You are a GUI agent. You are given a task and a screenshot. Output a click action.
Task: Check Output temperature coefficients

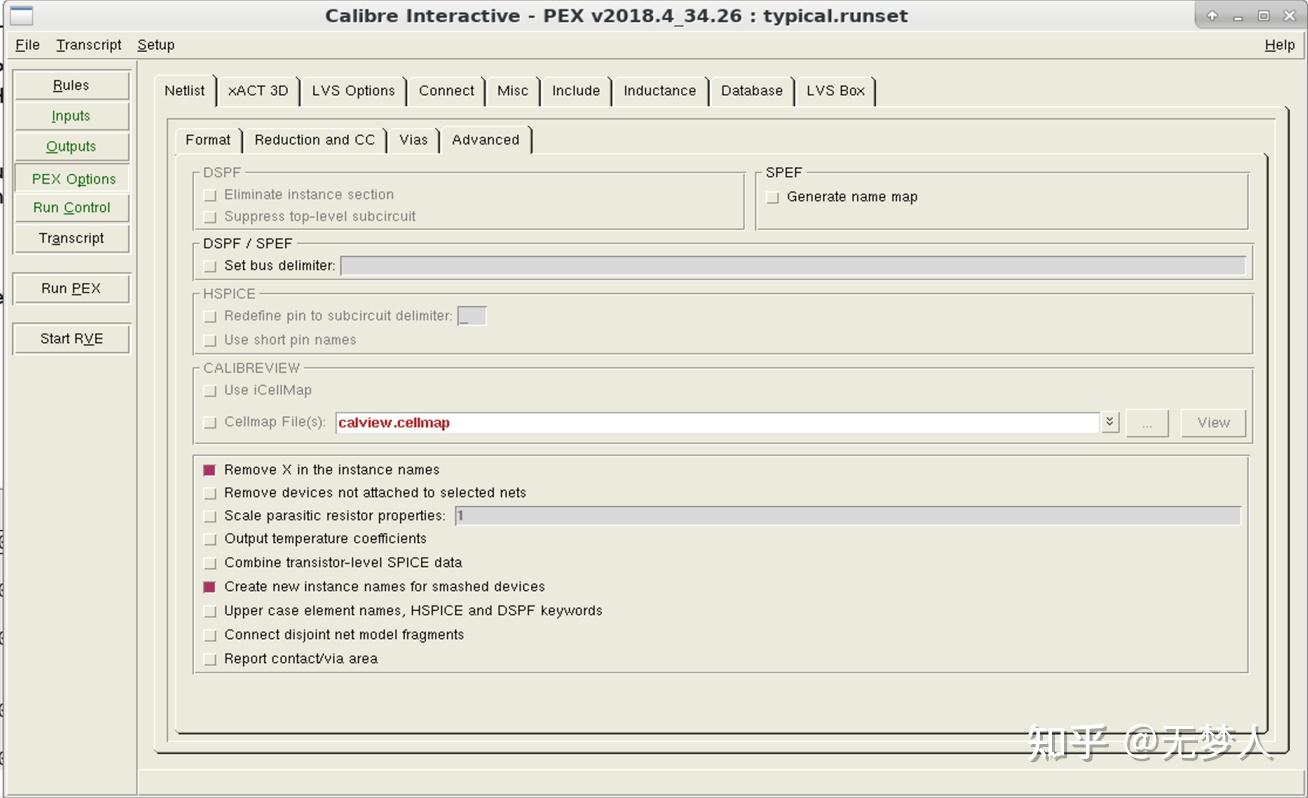[x=209, y=539]
